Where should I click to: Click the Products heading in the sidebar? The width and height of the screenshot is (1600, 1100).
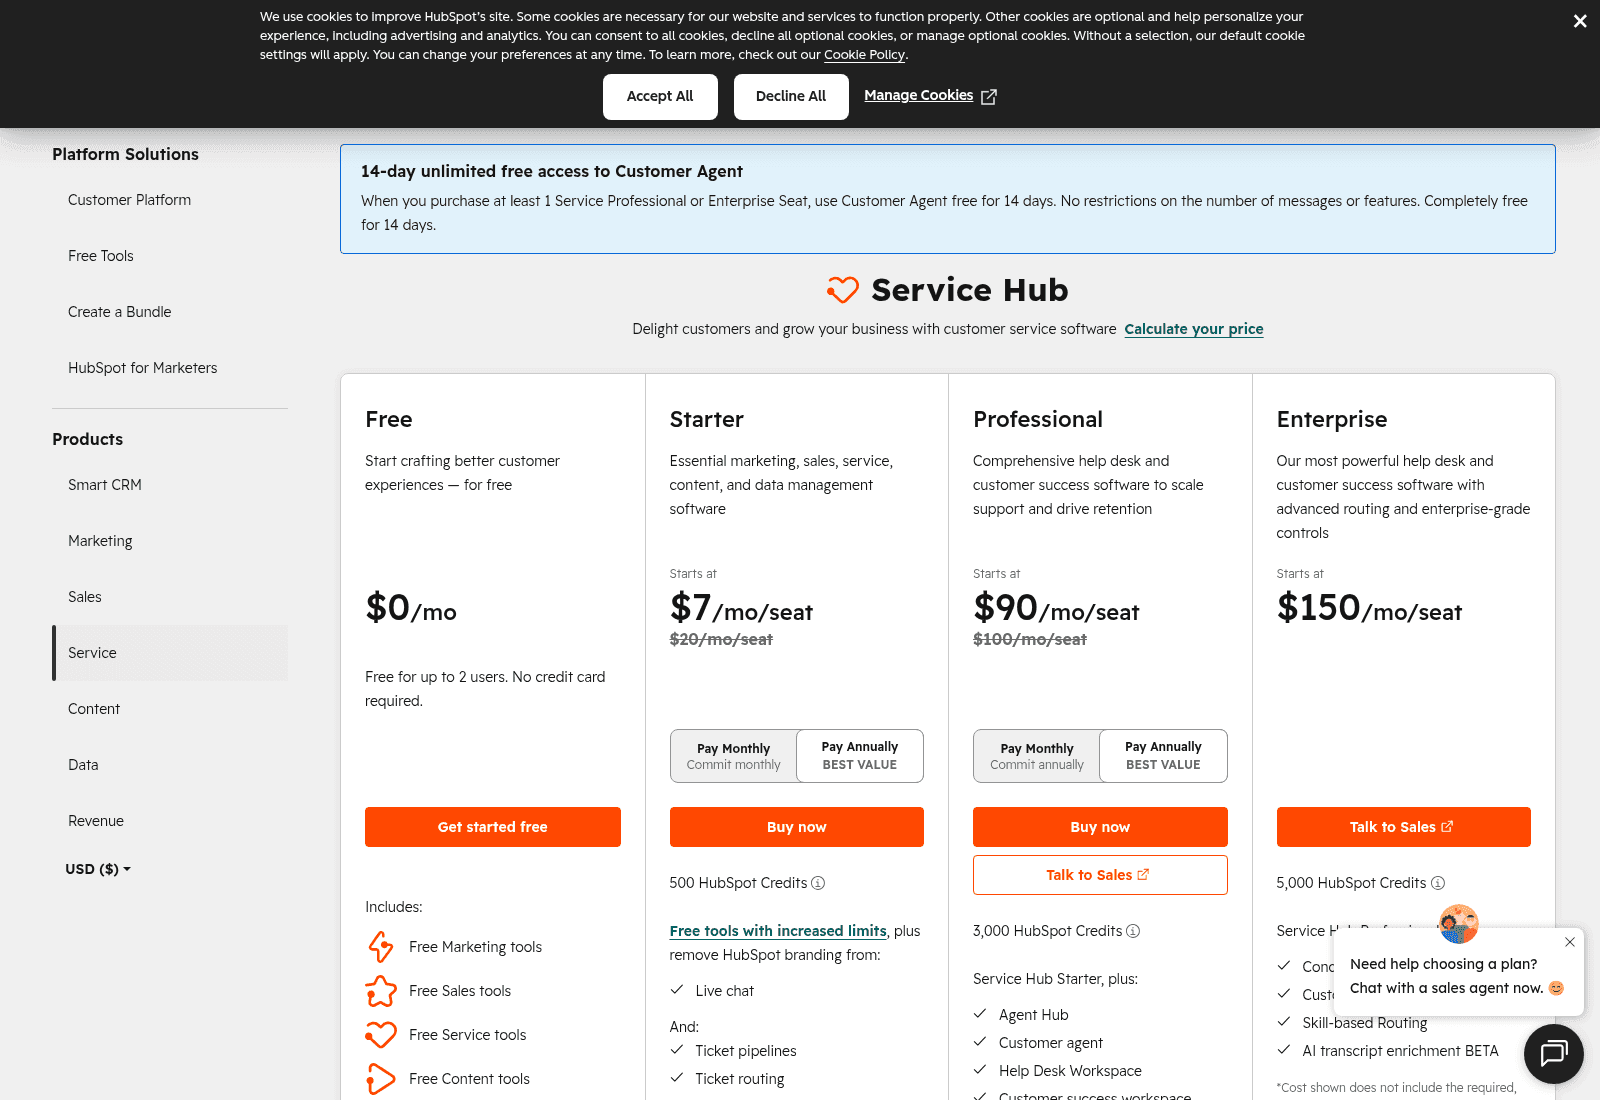[88, 439]
